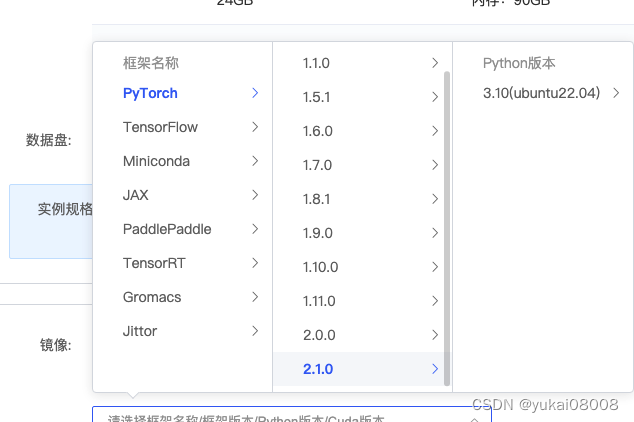The width and height of the screenshot is (634, 422).
Task: Choose Python 3.10(ubuntu22.04) option
Action: pos(543,93)
